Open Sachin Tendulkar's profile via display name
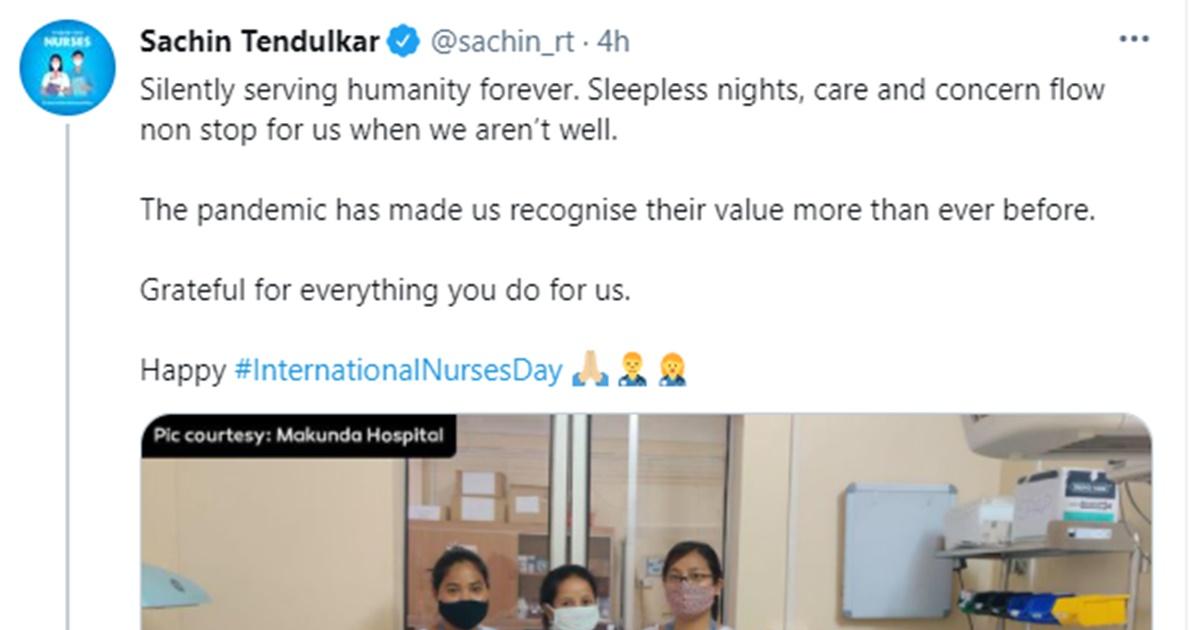1200x630 pixels. pyautogui.click(x=260, y=42)
